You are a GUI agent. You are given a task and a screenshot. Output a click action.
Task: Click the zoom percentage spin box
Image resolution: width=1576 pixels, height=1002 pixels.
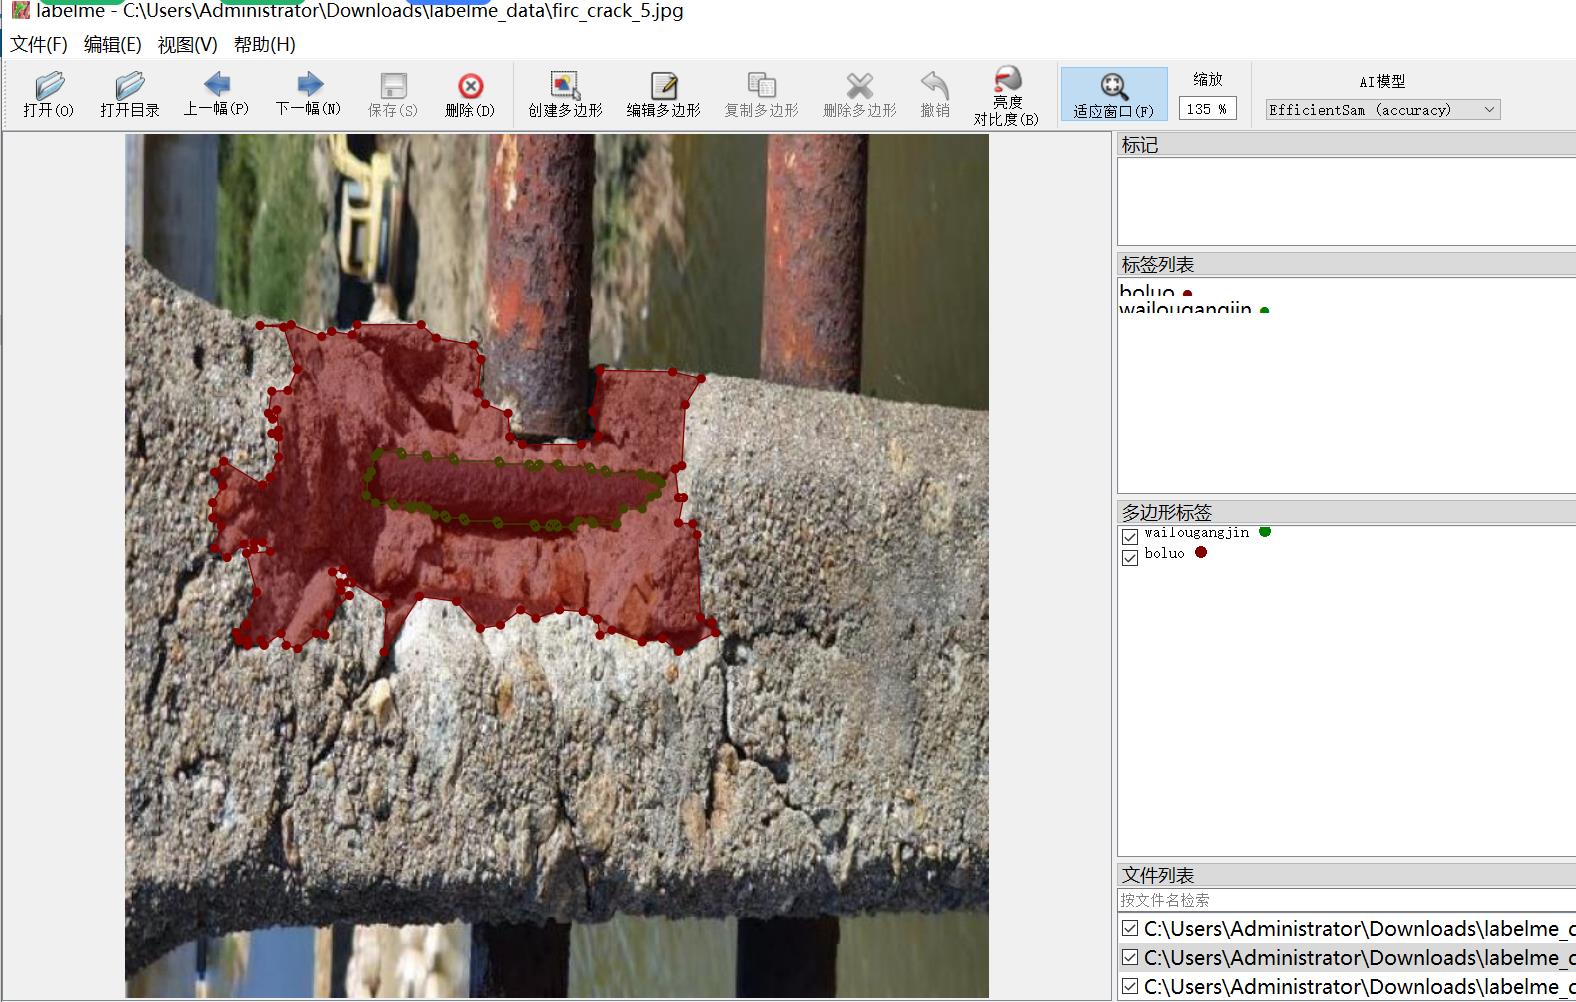tap(1206, 109)
